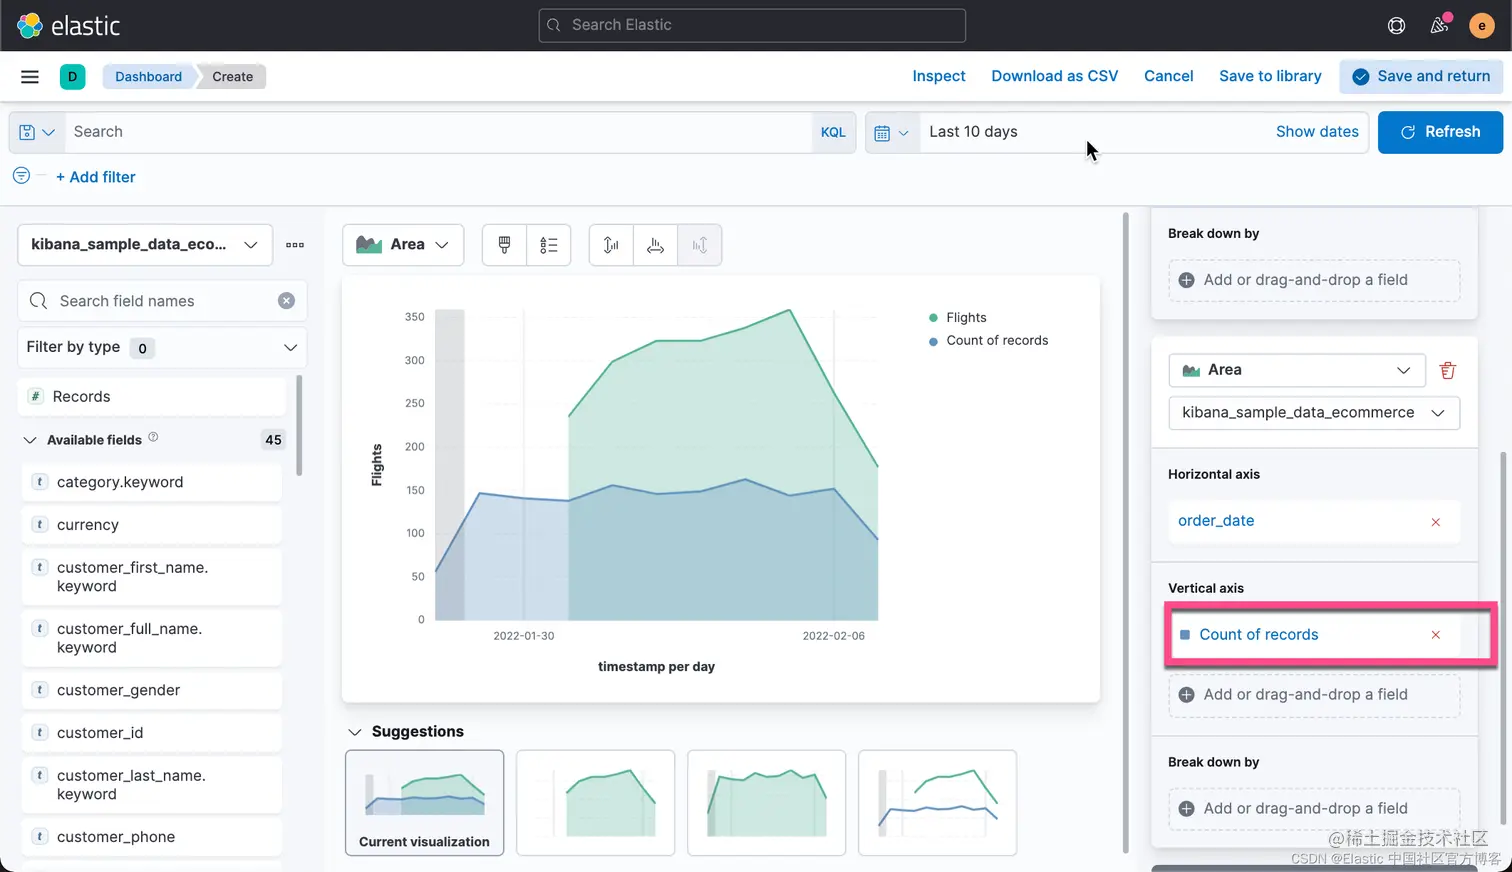
Task: Clear the field names search box
Action: coord(286,301)
